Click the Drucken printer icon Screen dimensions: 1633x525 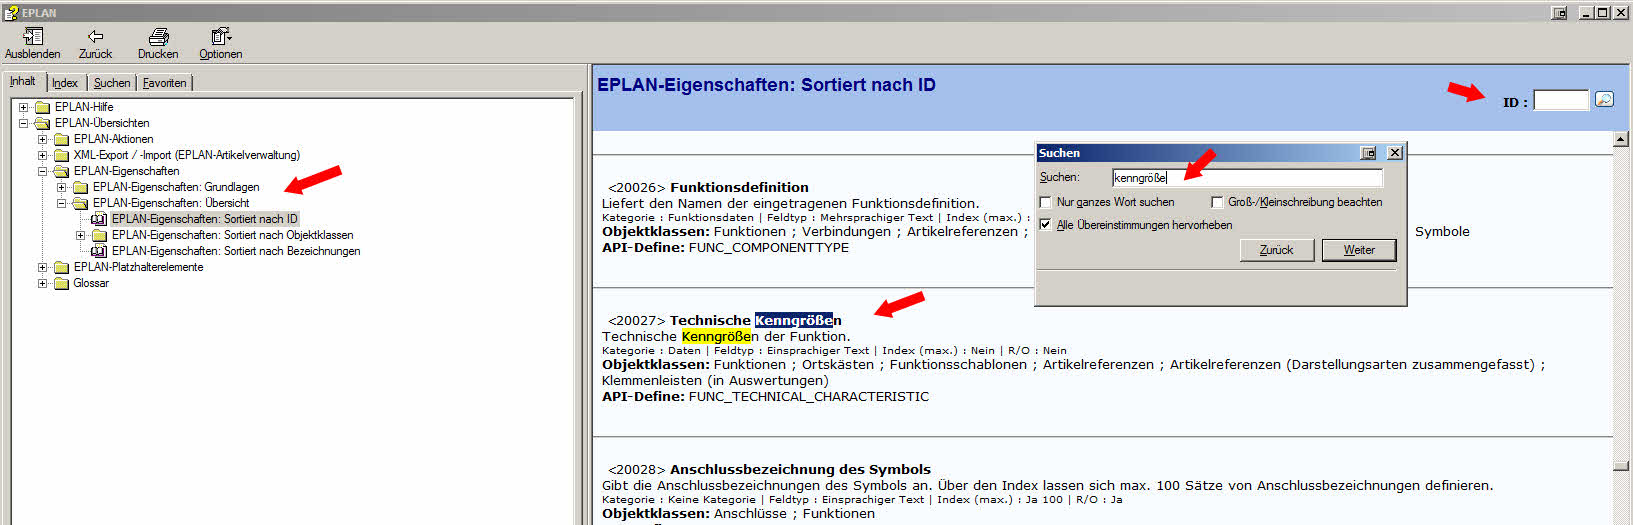[158, 36]
